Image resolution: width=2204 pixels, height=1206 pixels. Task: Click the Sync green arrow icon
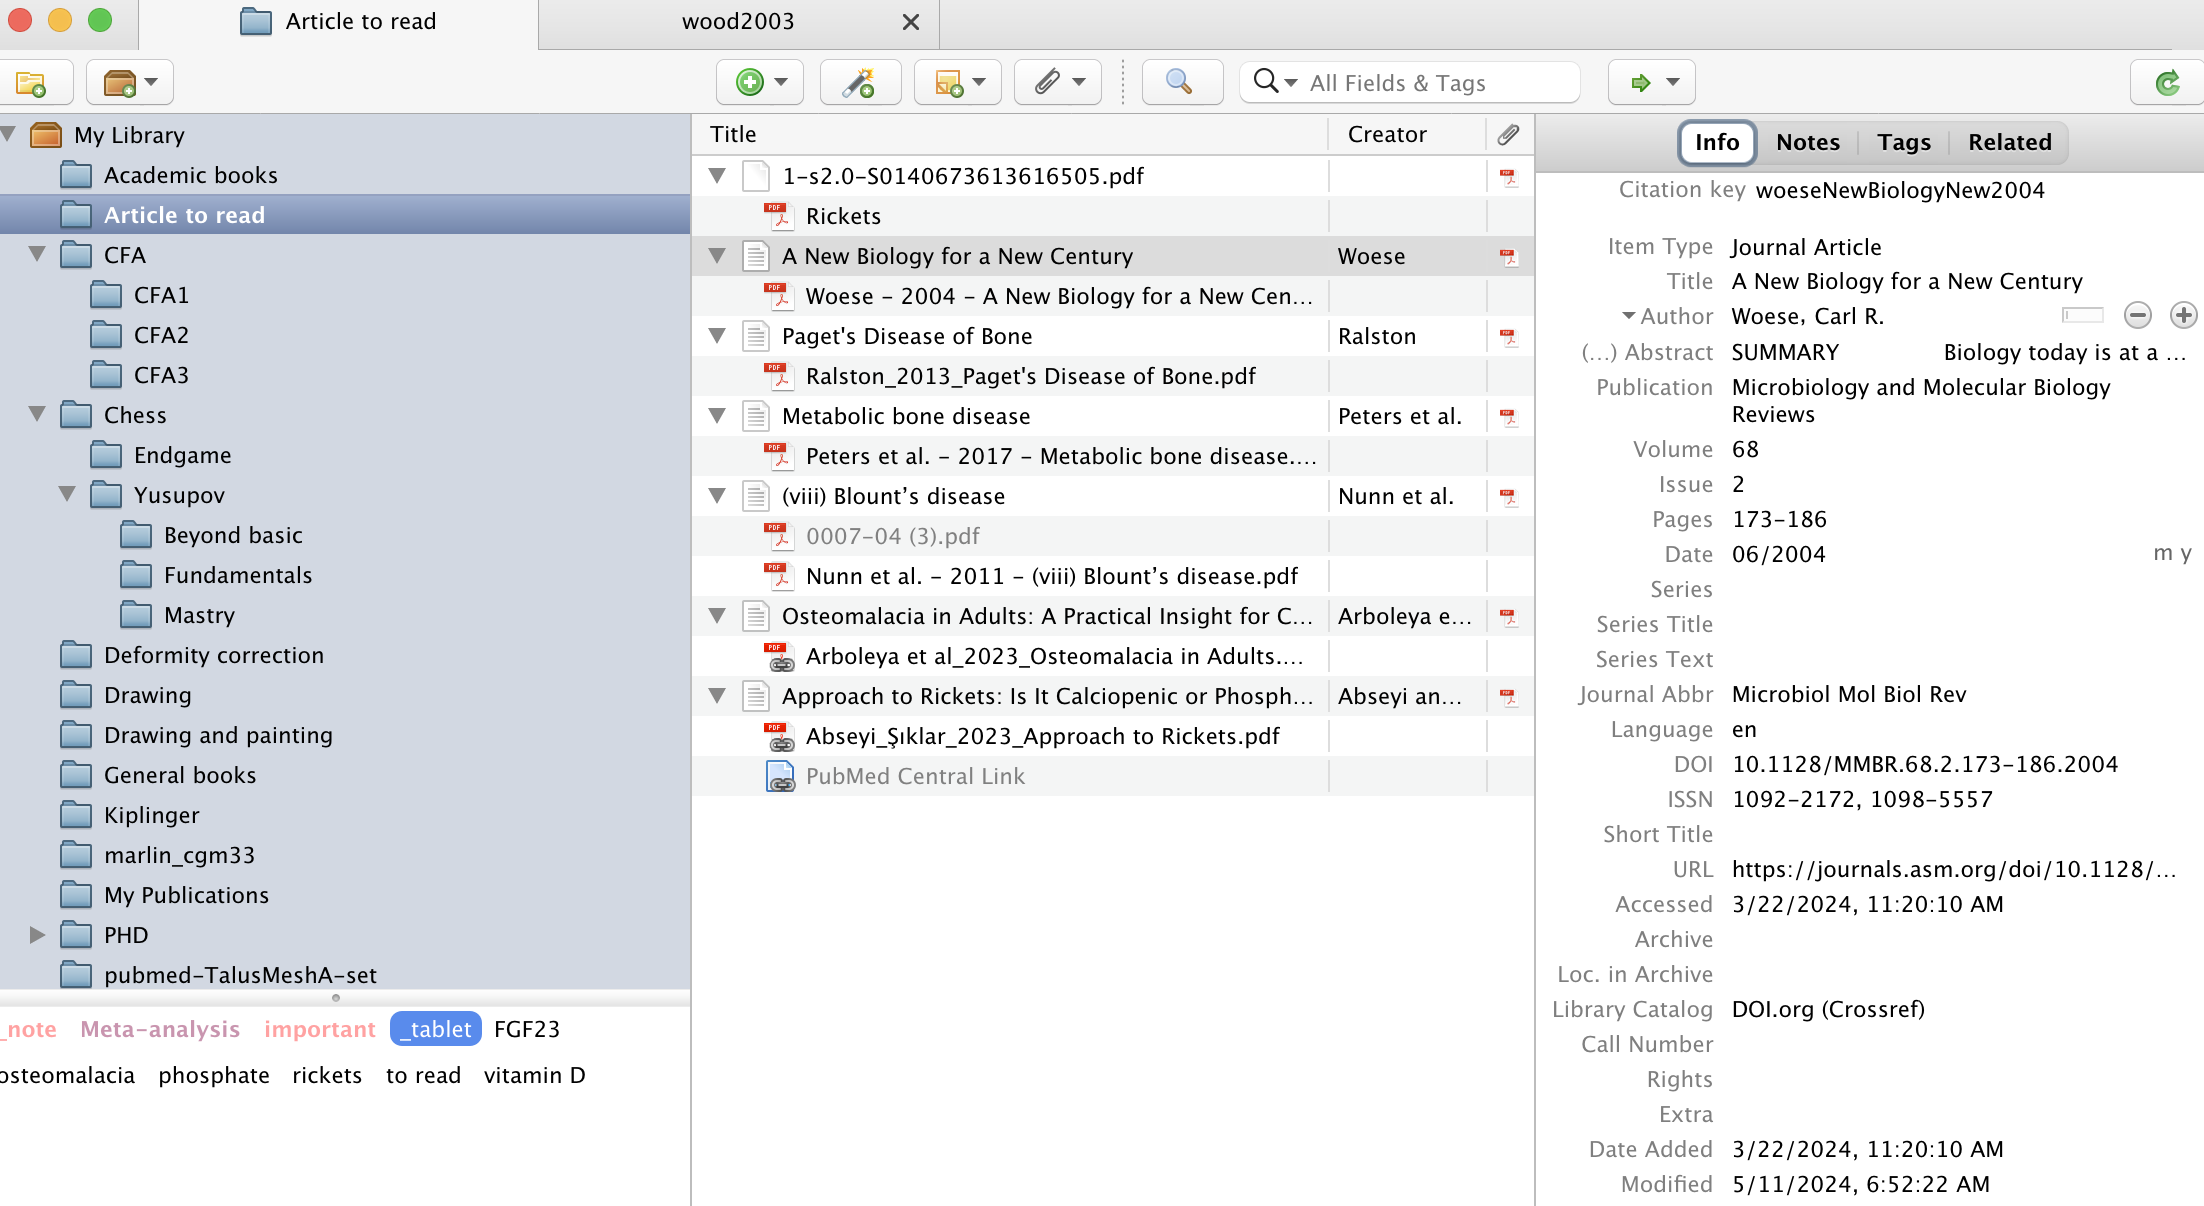[2167, 83]
